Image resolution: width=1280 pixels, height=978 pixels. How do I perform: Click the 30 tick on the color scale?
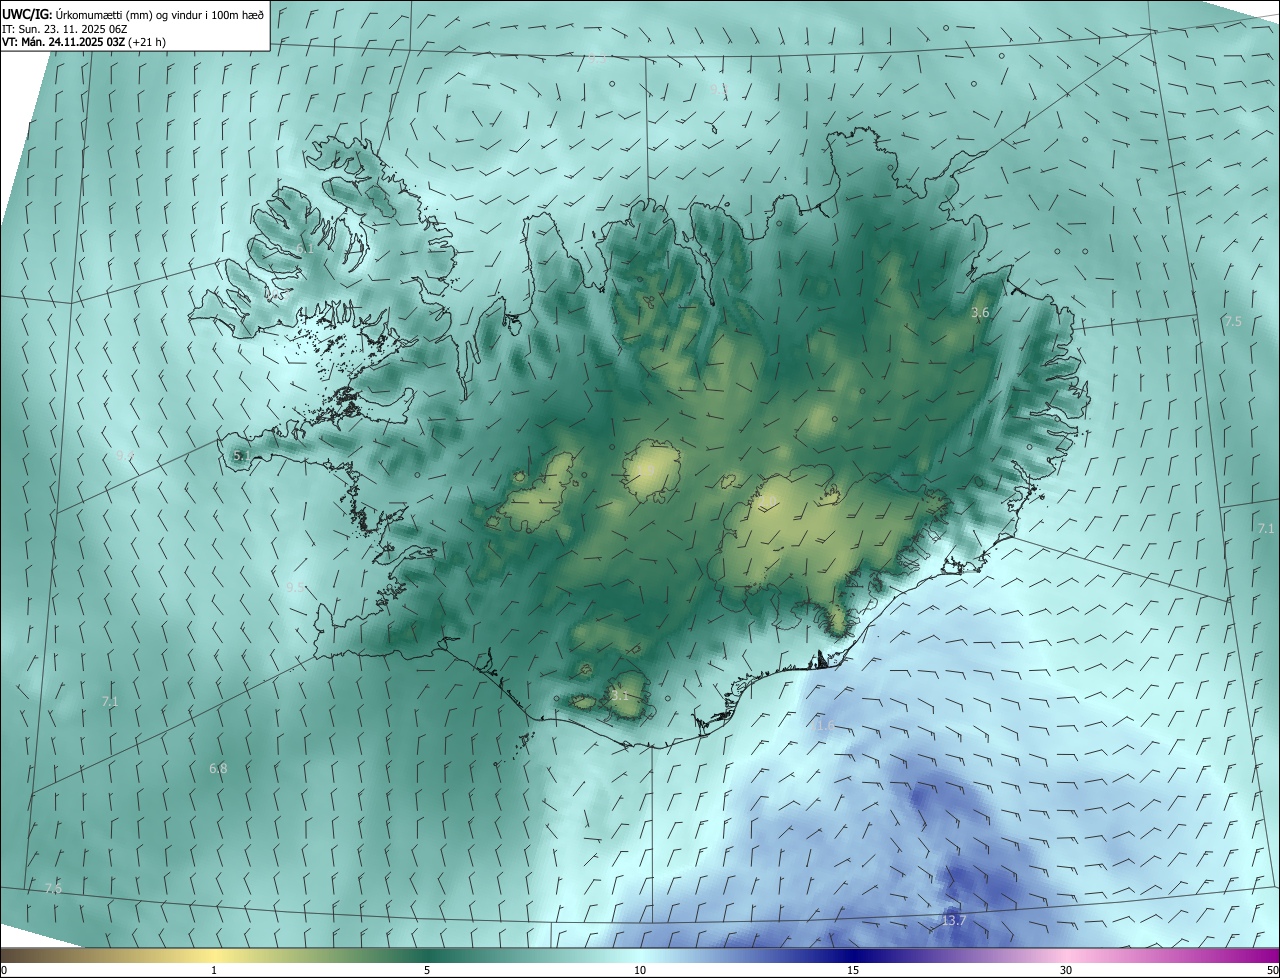1066,970
